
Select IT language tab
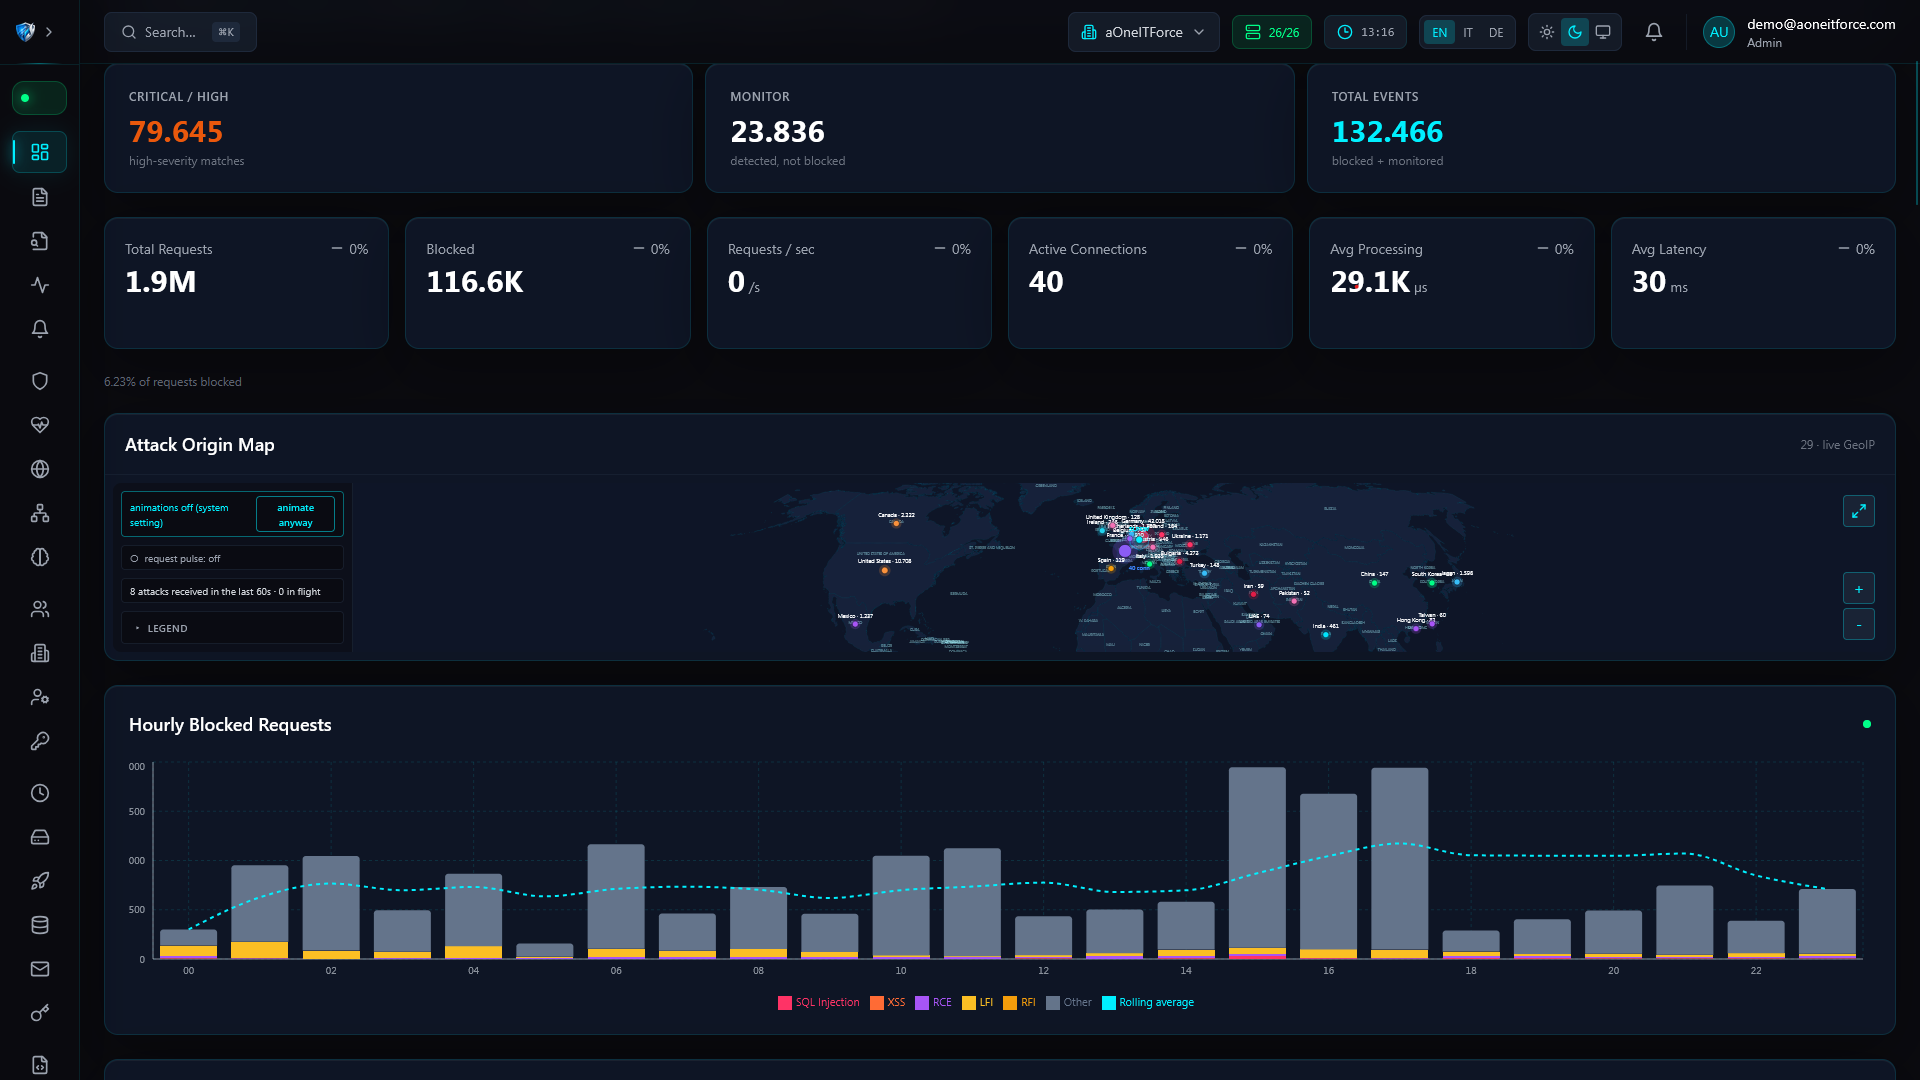(x=1468, y=32)
